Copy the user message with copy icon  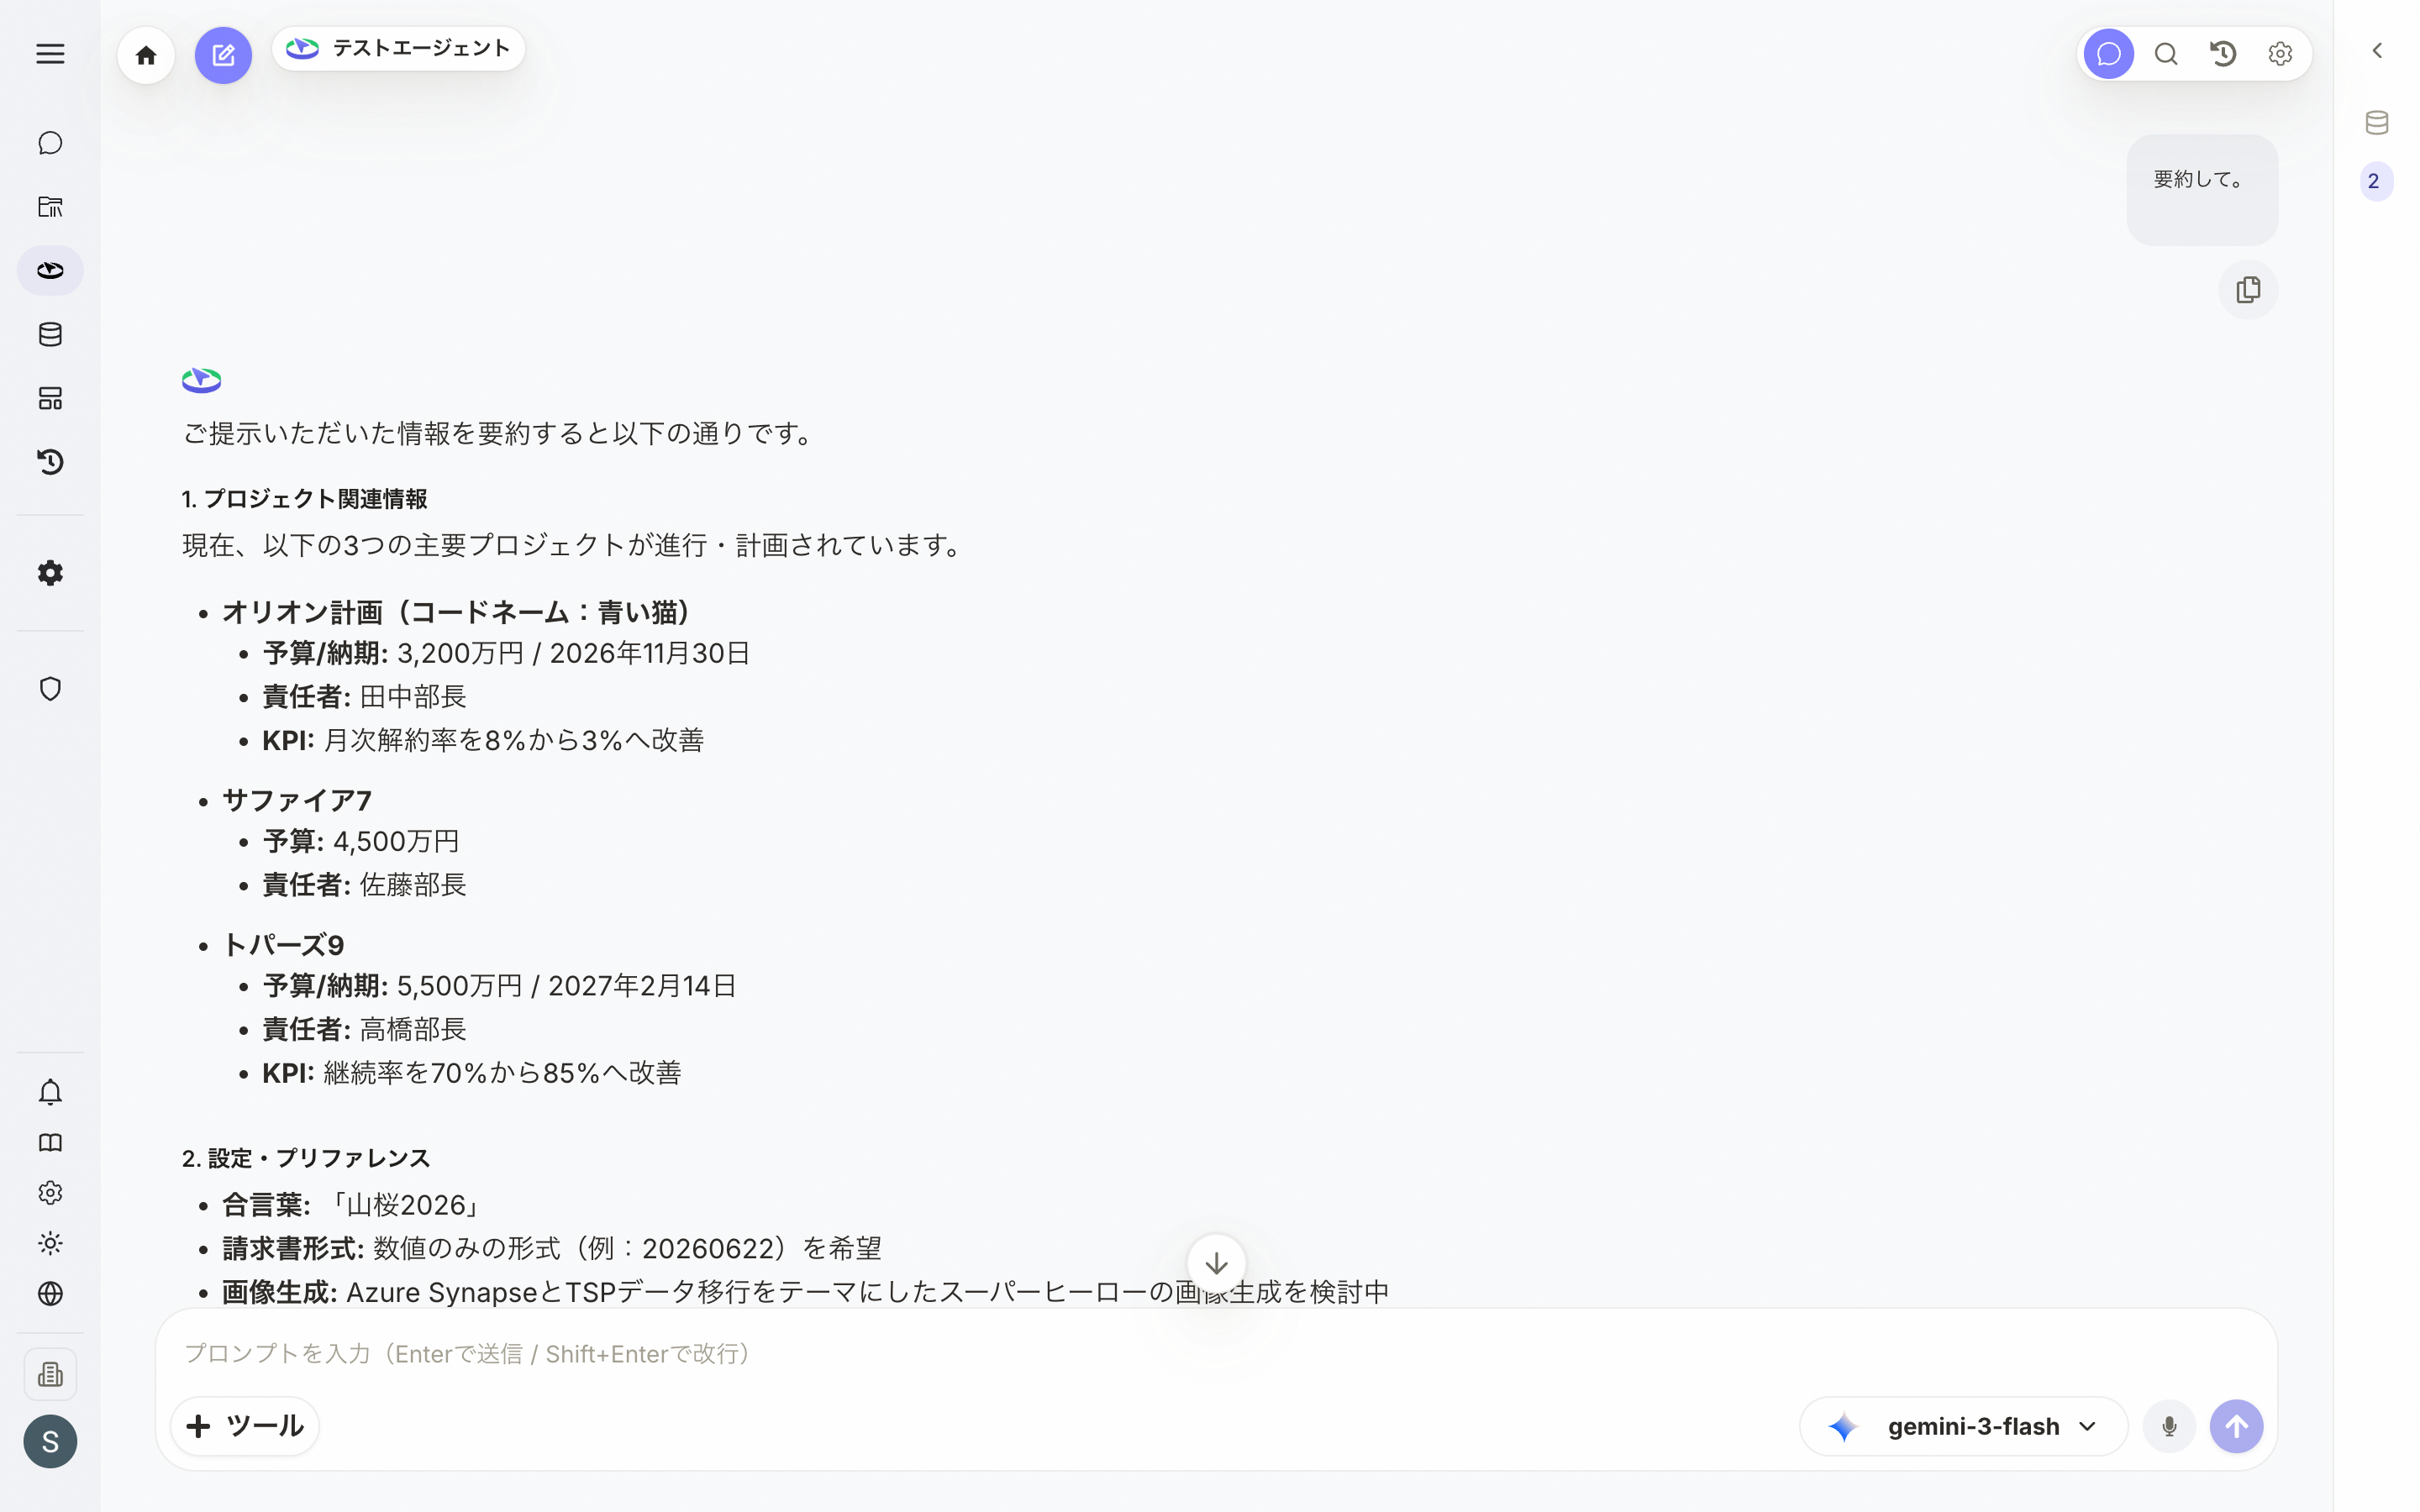(2248, 290)
